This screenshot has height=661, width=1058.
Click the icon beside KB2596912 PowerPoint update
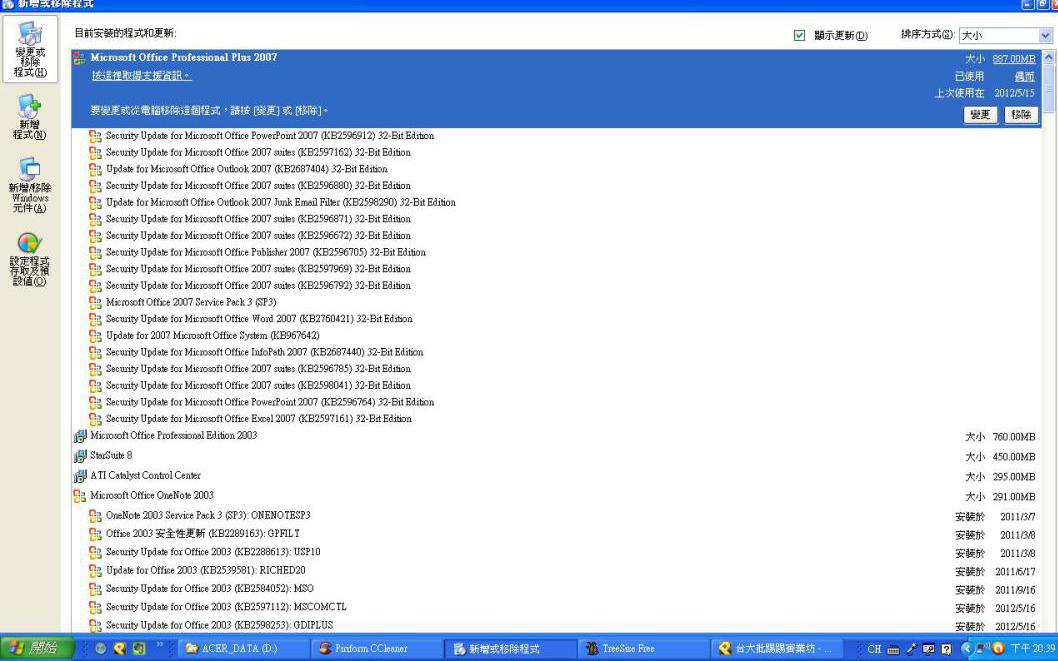click(x=95, y=136)
